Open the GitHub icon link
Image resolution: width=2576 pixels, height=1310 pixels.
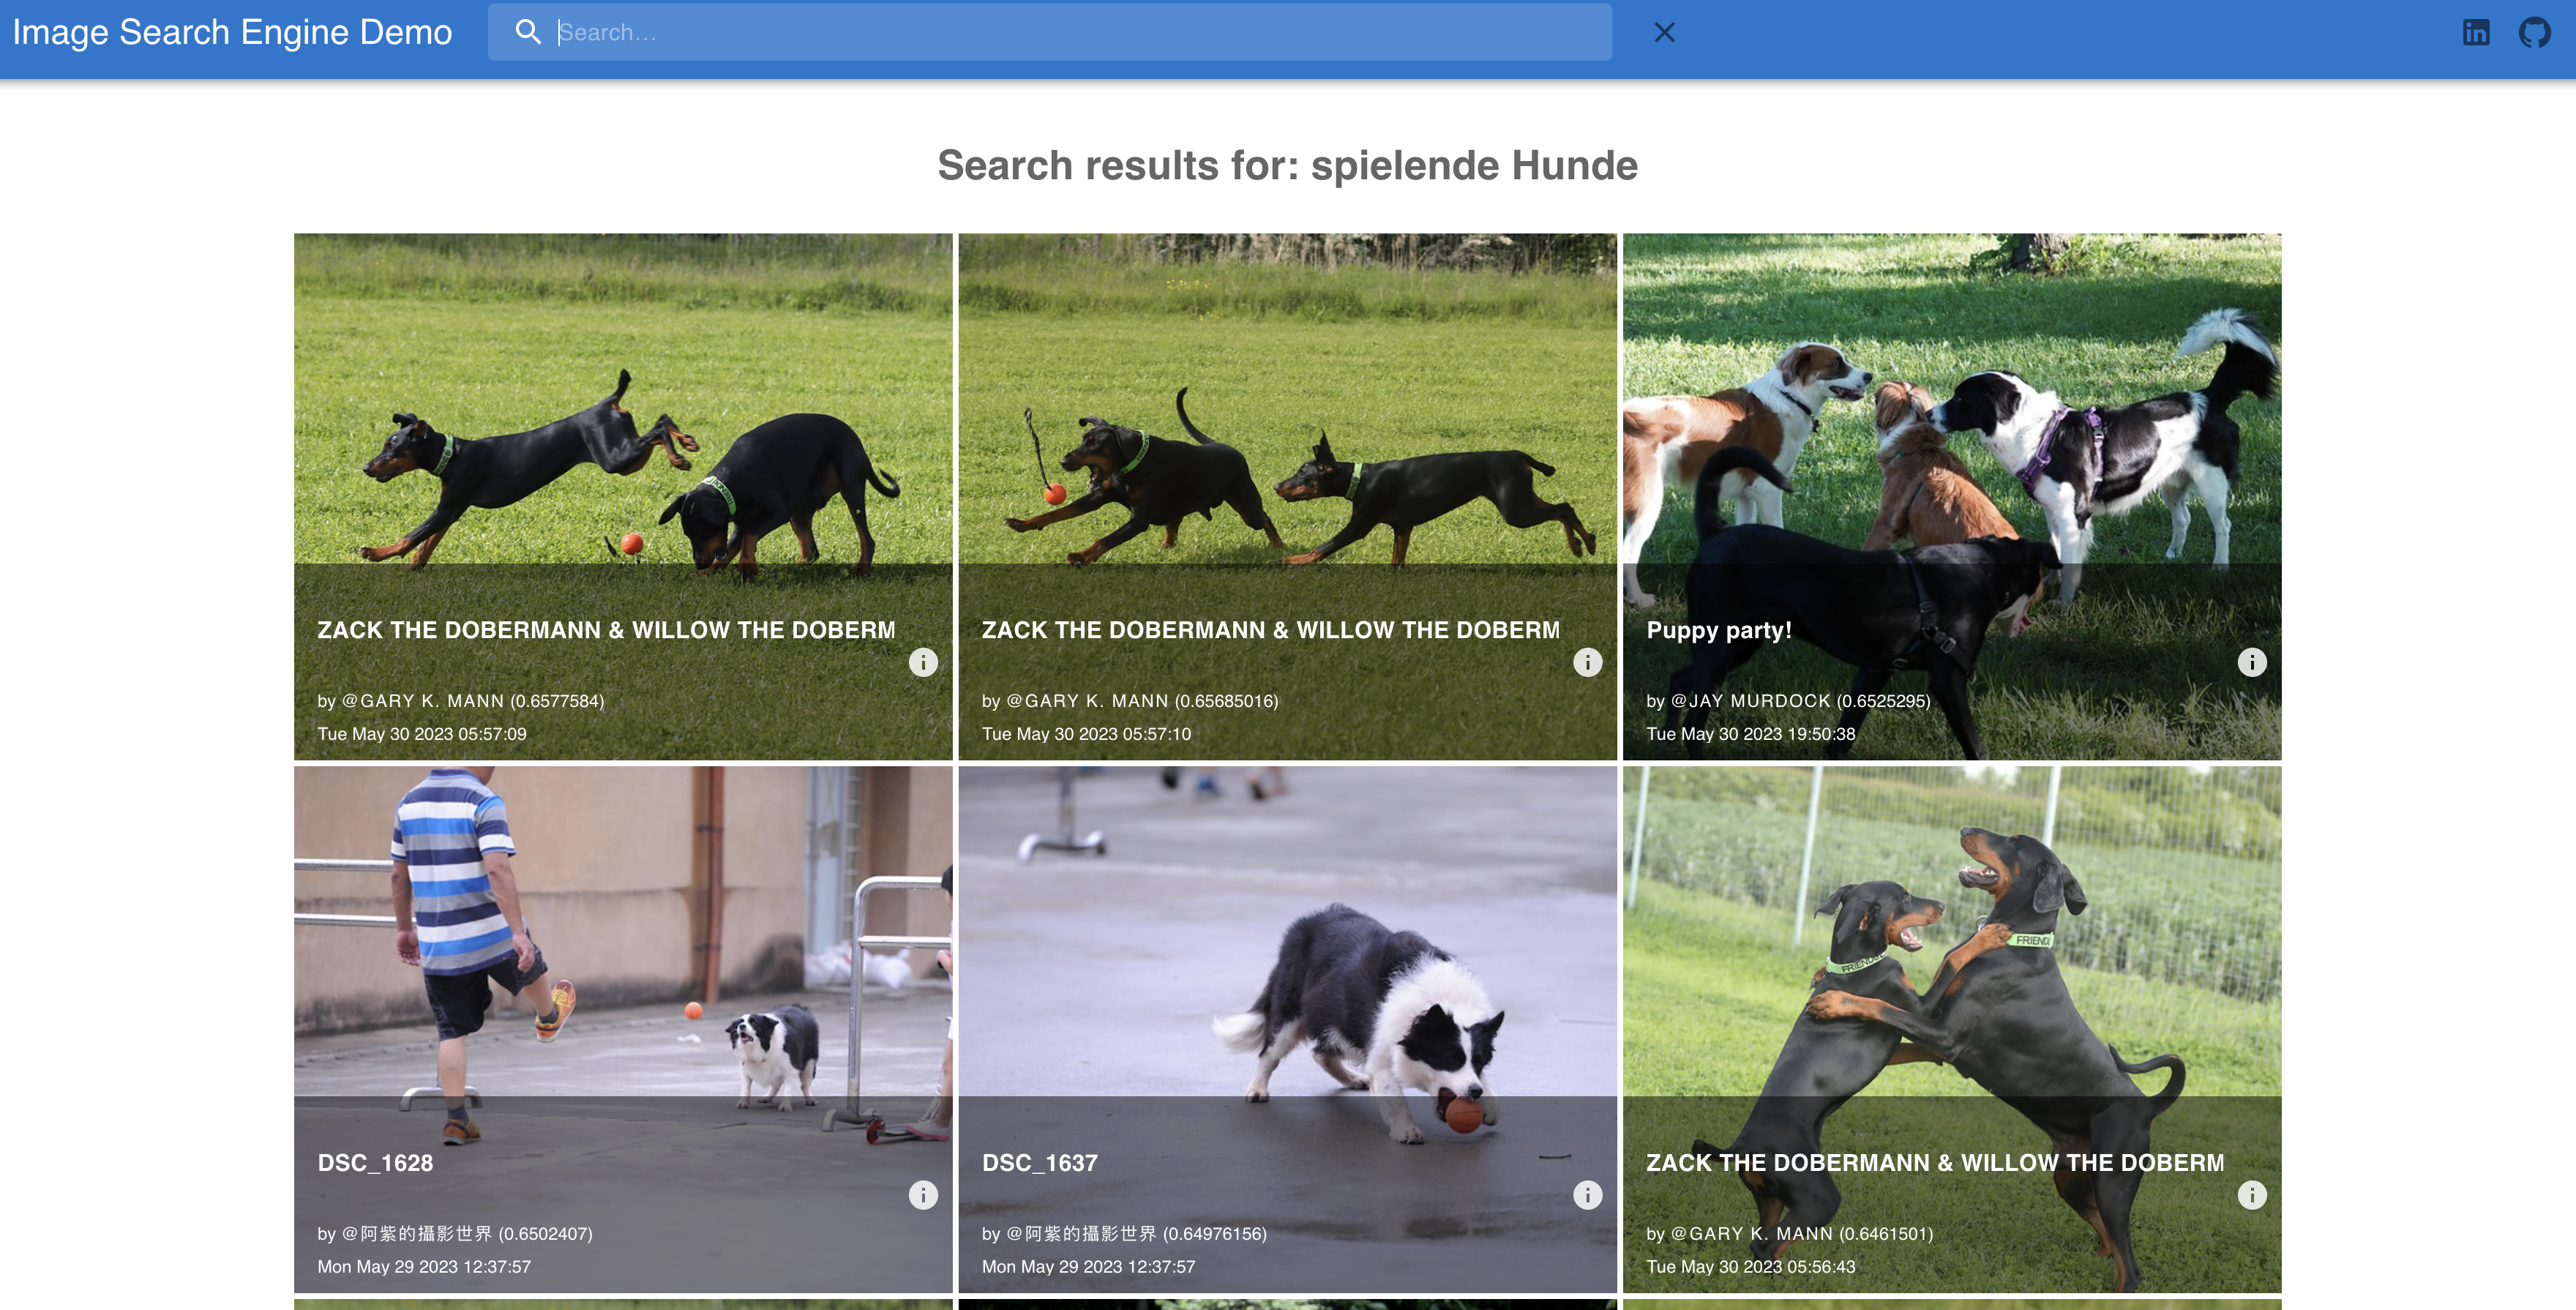pos(2534,32)
